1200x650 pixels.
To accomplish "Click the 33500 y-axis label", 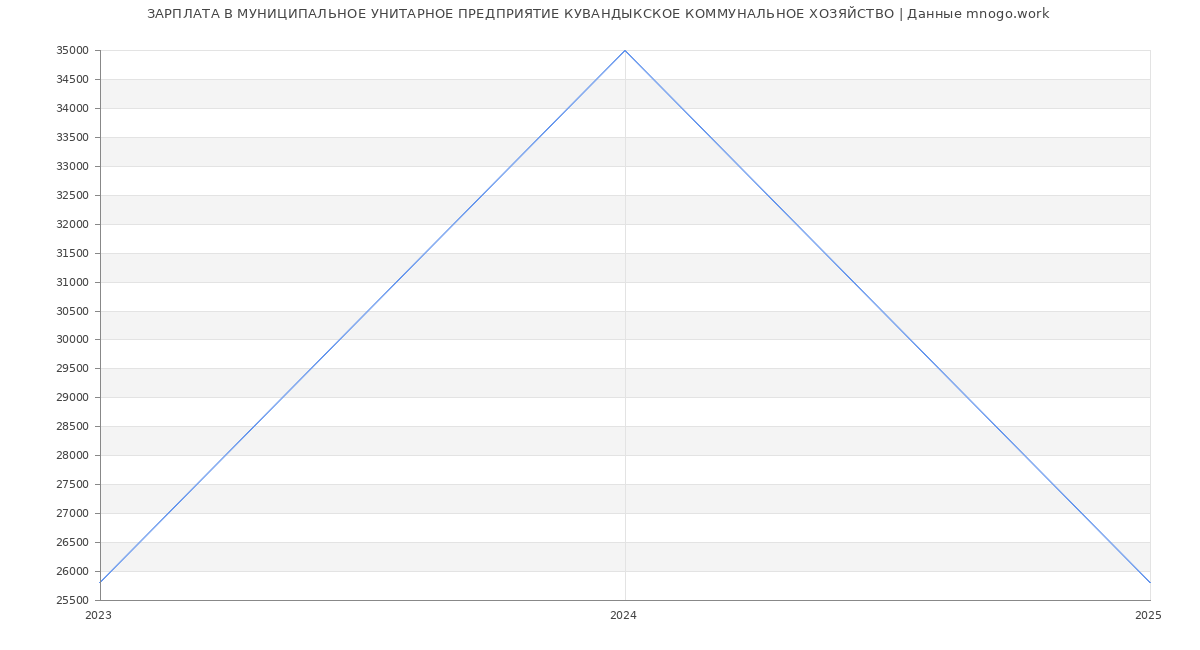I will coord(73,138).
